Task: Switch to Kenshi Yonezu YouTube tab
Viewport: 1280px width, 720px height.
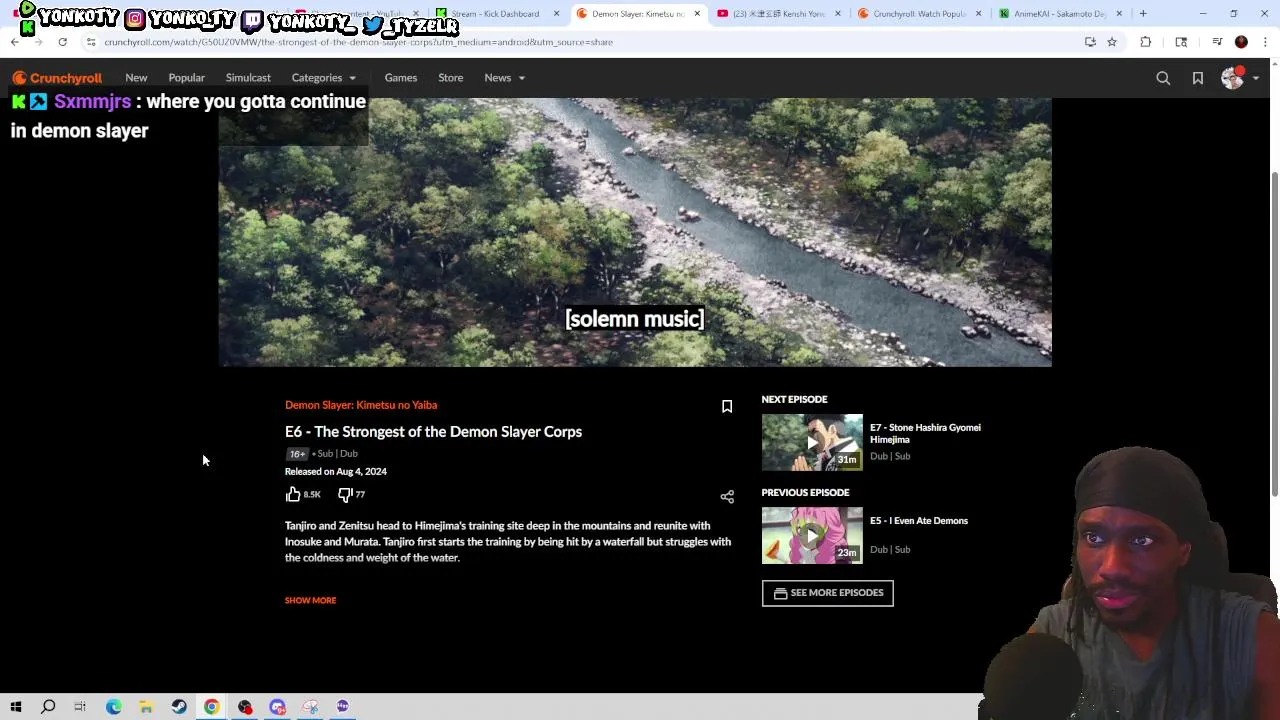Action: tap(778, 14)
